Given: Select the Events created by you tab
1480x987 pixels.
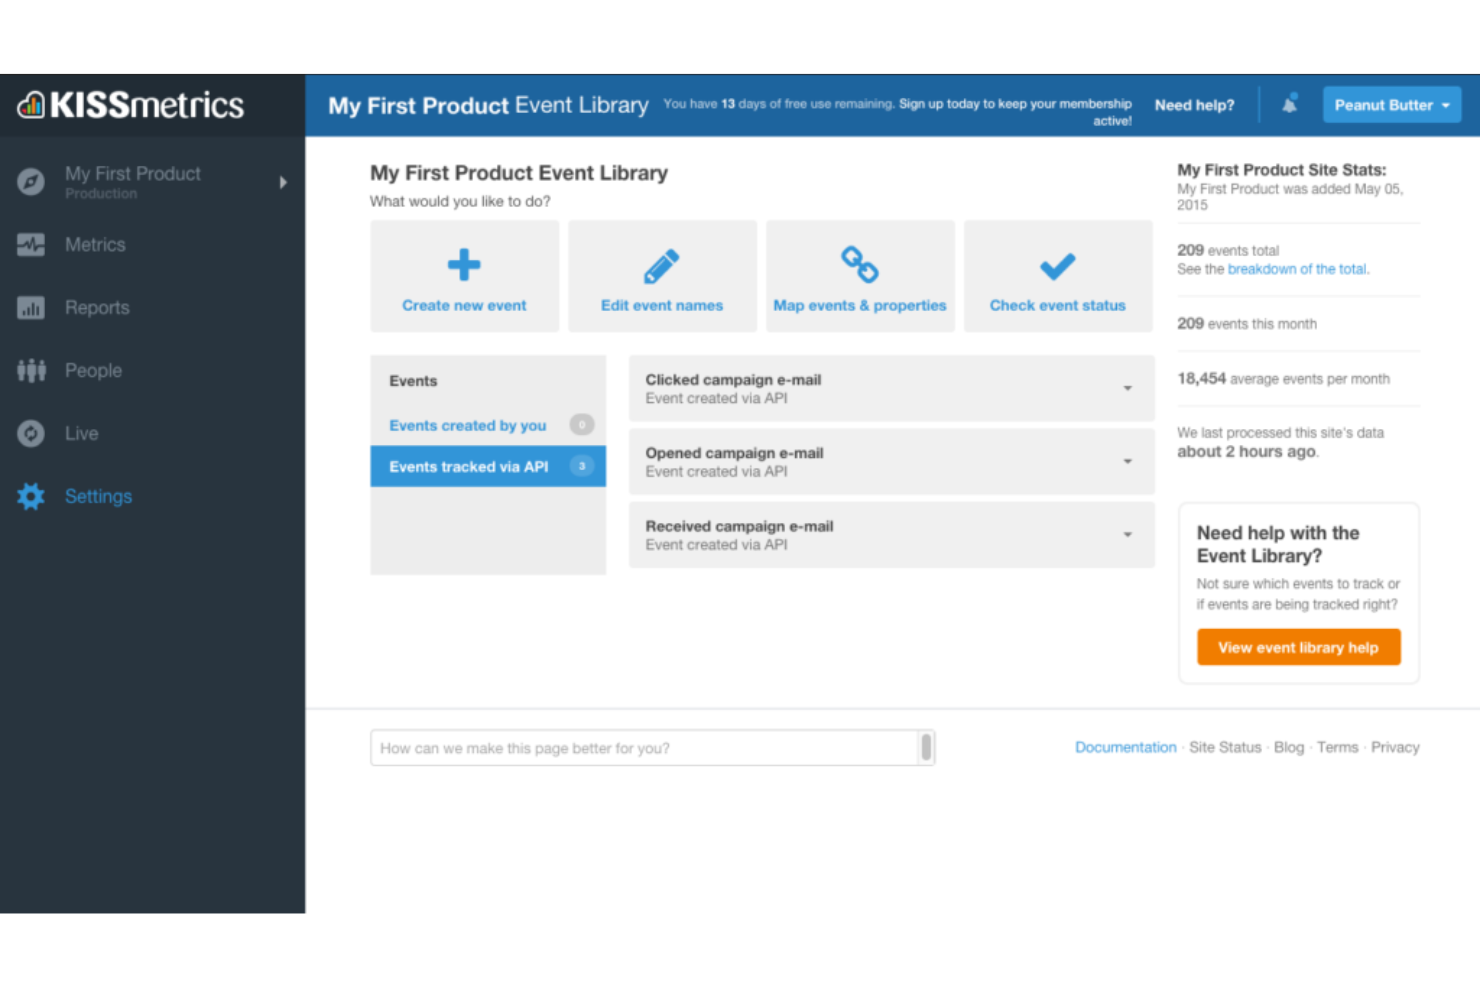Looking at the screenshot, I should [x=488, y=425].
